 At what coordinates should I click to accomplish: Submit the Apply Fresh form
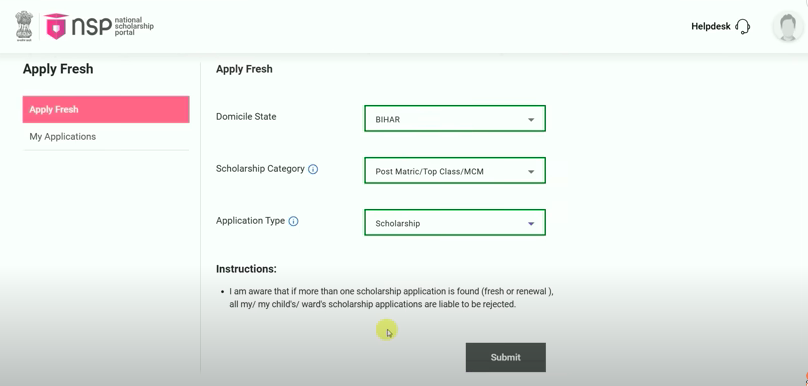[x=506, y=357]
